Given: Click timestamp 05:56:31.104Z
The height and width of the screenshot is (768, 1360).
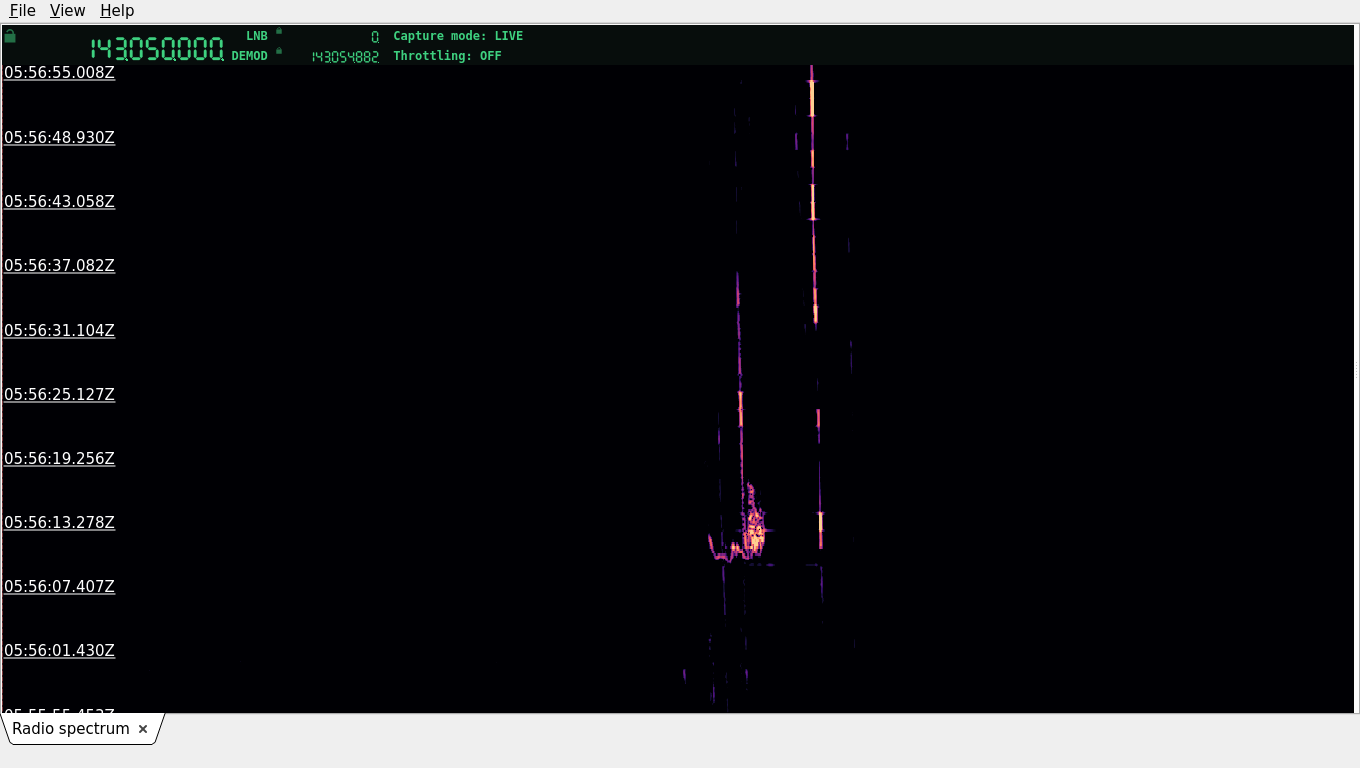Looking at the screenshot, I should point(60,330).
